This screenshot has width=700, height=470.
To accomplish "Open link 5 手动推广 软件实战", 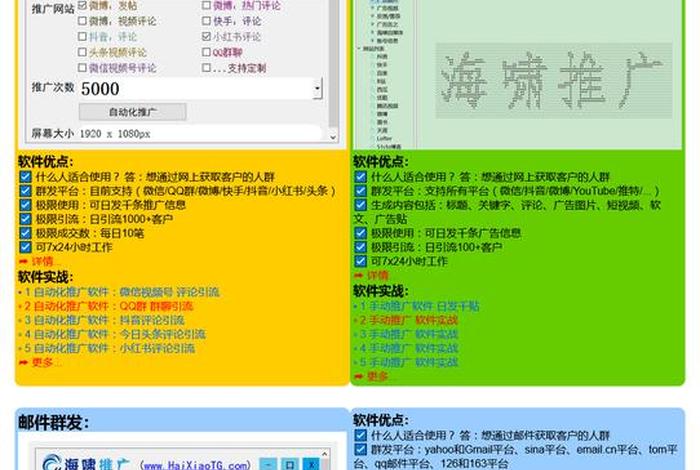I will pos(408,362).
